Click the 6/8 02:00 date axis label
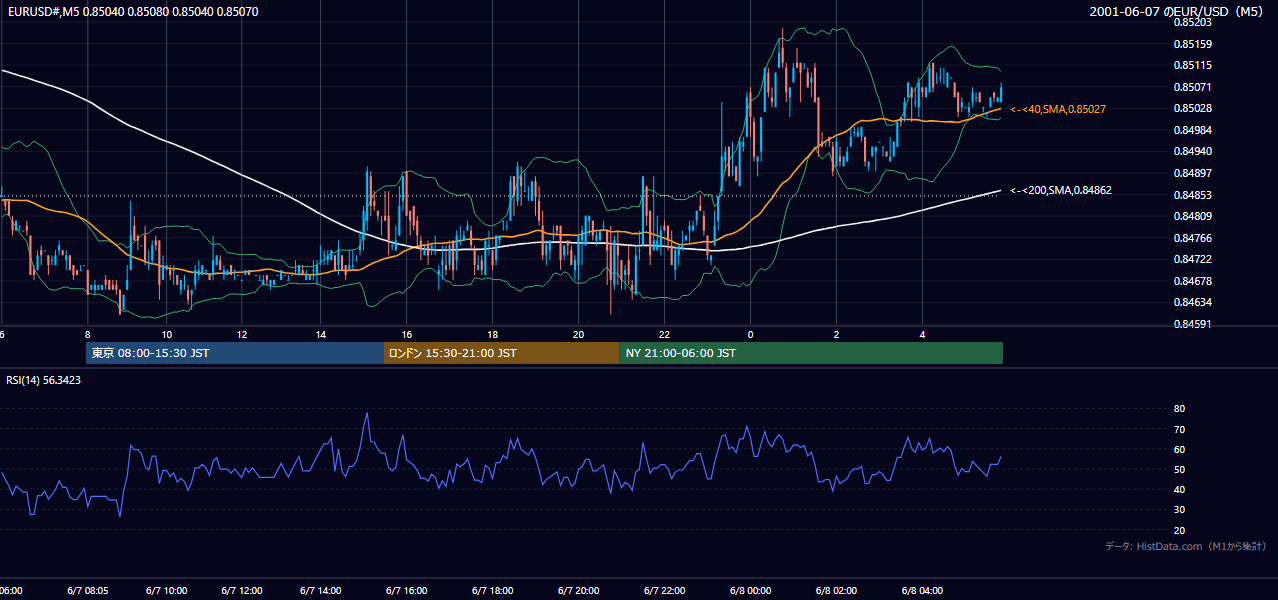Viewport: 1278px width, 600px height. pyautogui.click(x=836, y=591)
